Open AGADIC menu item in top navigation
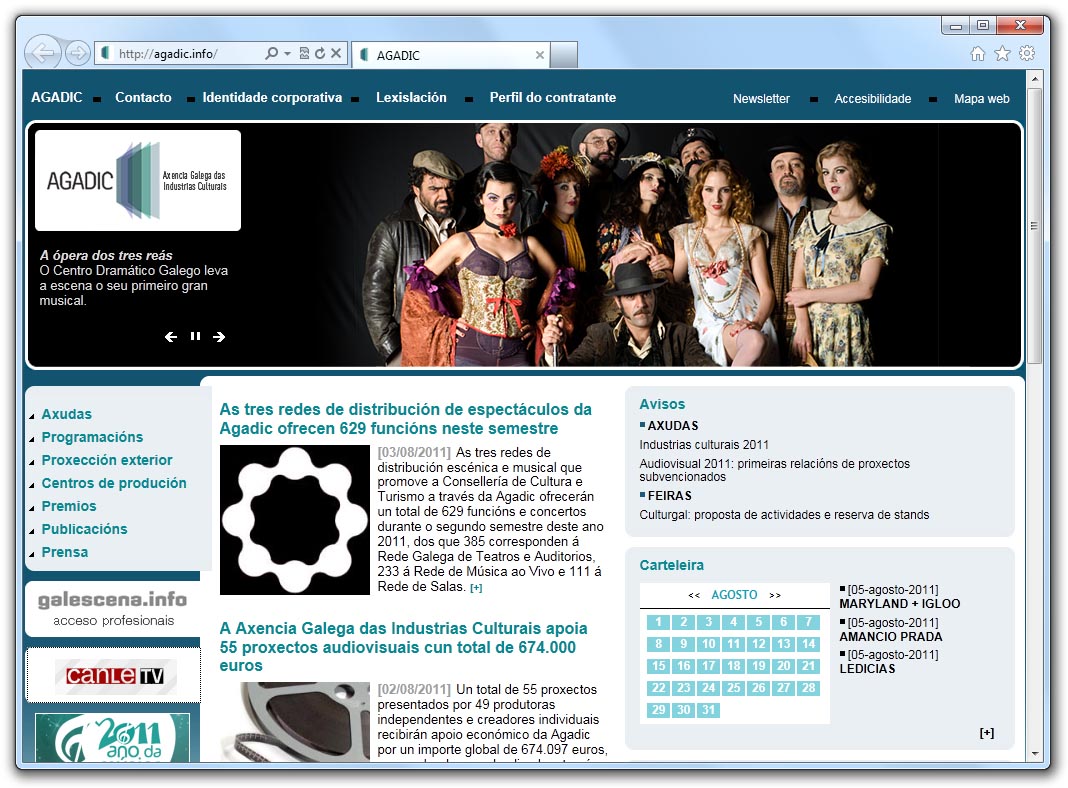This screenshot has height=788, width=1068. [57, 97]
